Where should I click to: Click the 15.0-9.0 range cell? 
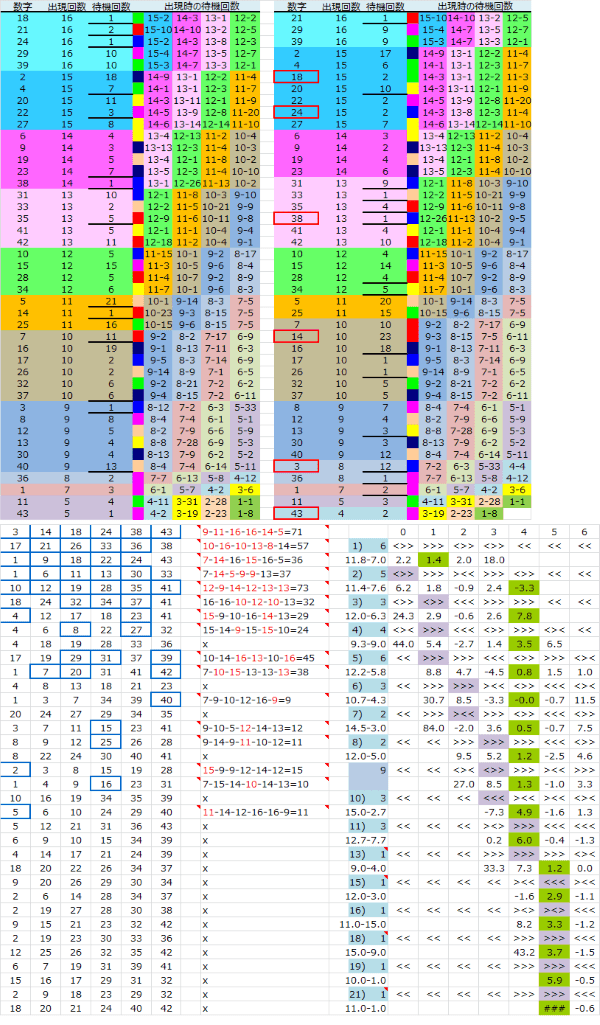(368, 952)
